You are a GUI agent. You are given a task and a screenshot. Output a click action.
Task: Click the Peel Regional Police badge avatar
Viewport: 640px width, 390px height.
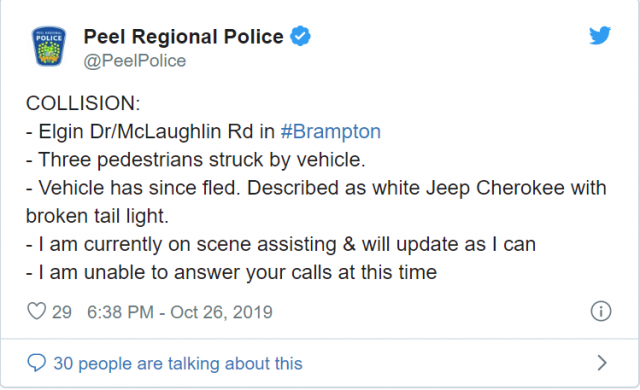[49, 46]
